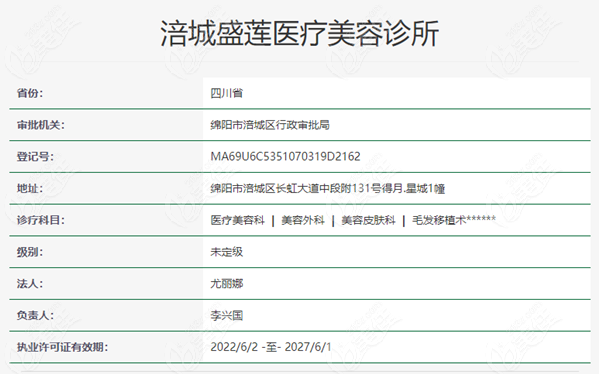Click the legal person name 尤丽娜
The height and width of the screenshot is (374, 599).
point(227,283)
